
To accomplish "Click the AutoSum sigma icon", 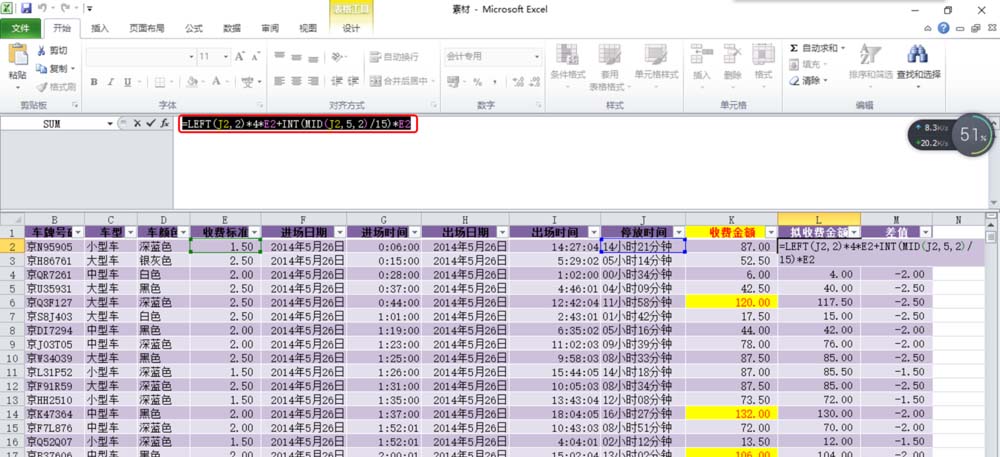I will 794,48.
